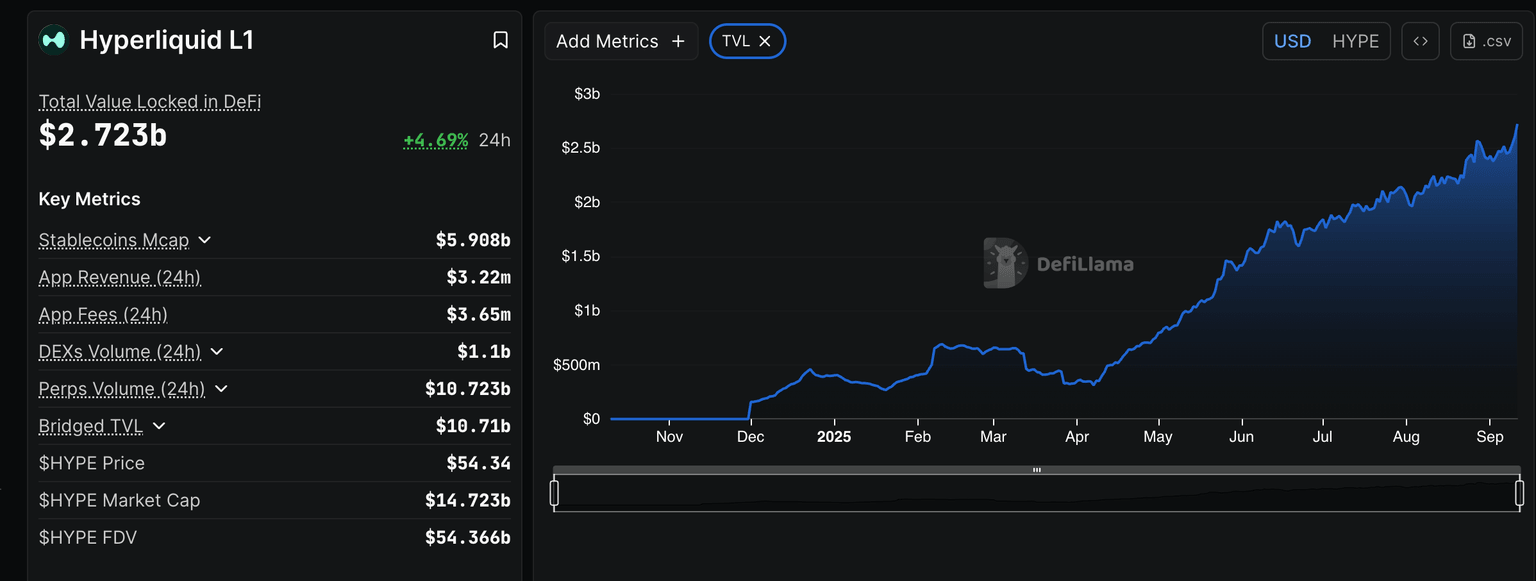The width and height of the screenshot is (1536, 581).
Task: Toggle the TVL metric chip
Action: click(x=735, y=41)
